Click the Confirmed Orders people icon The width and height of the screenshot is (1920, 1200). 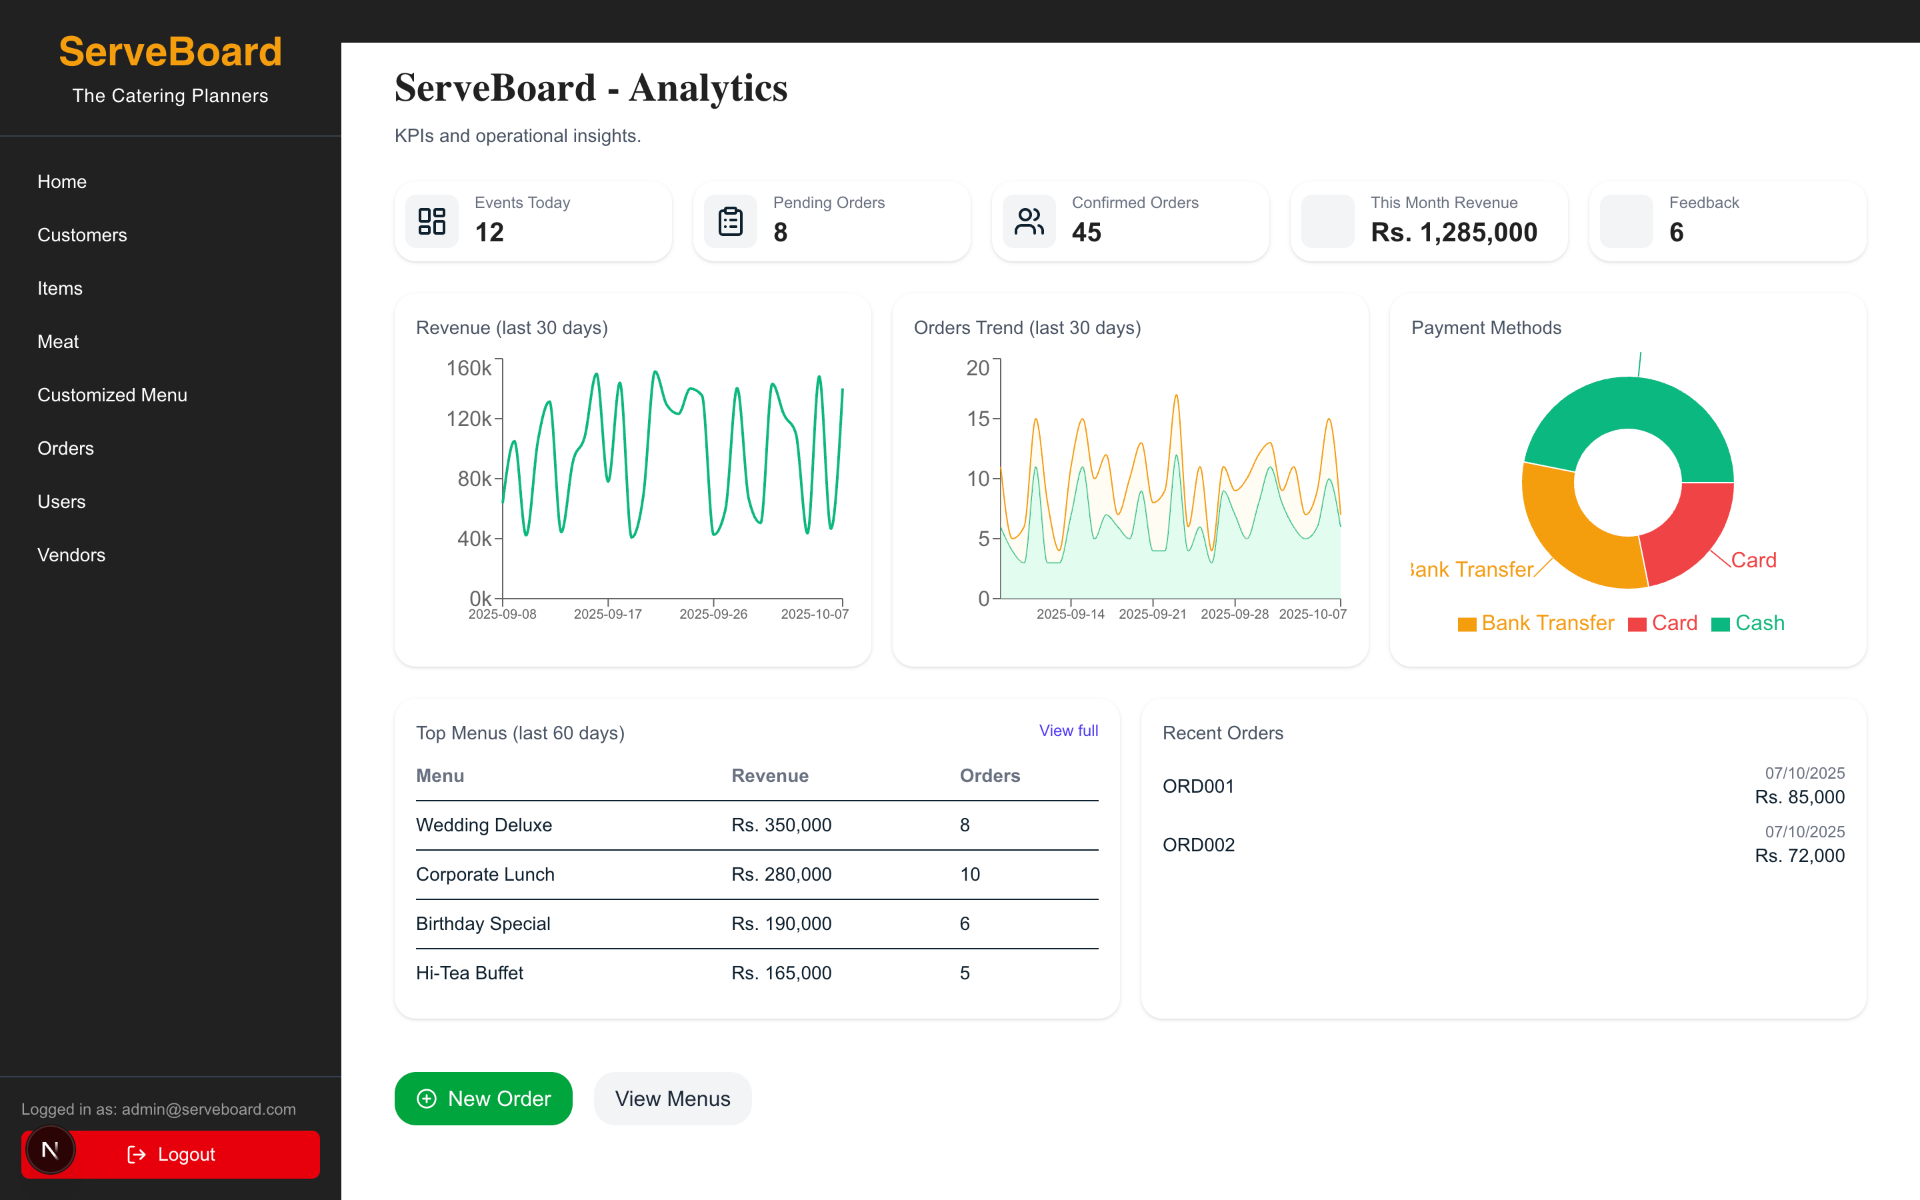click(1029, 221)
